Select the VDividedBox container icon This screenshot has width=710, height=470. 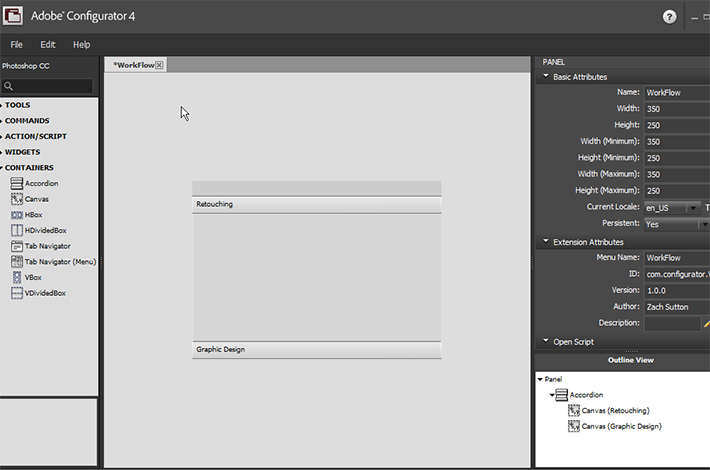(x=17, y=293)
